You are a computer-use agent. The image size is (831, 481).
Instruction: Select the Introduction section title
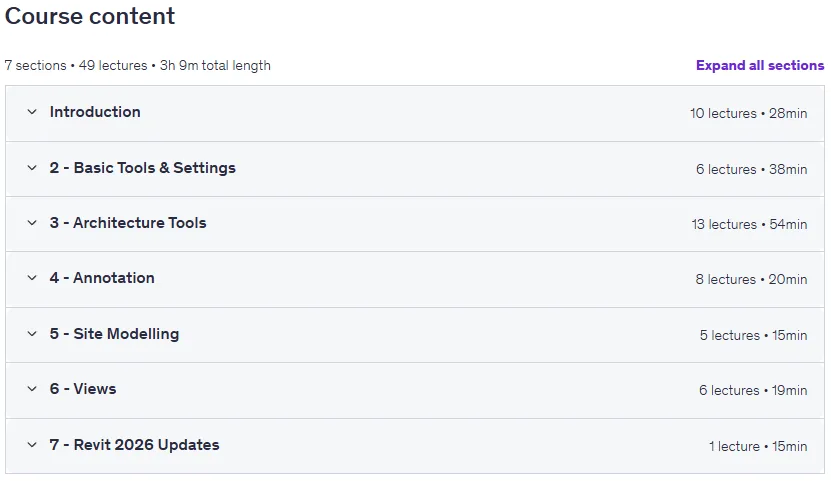click(95, 112)
